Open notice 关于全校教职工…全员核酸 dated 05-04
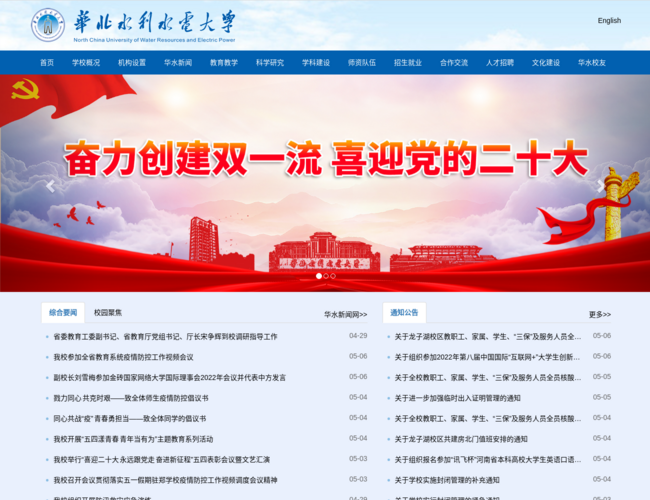This screenshot has height=500, width=650. [x=488, y=419]
